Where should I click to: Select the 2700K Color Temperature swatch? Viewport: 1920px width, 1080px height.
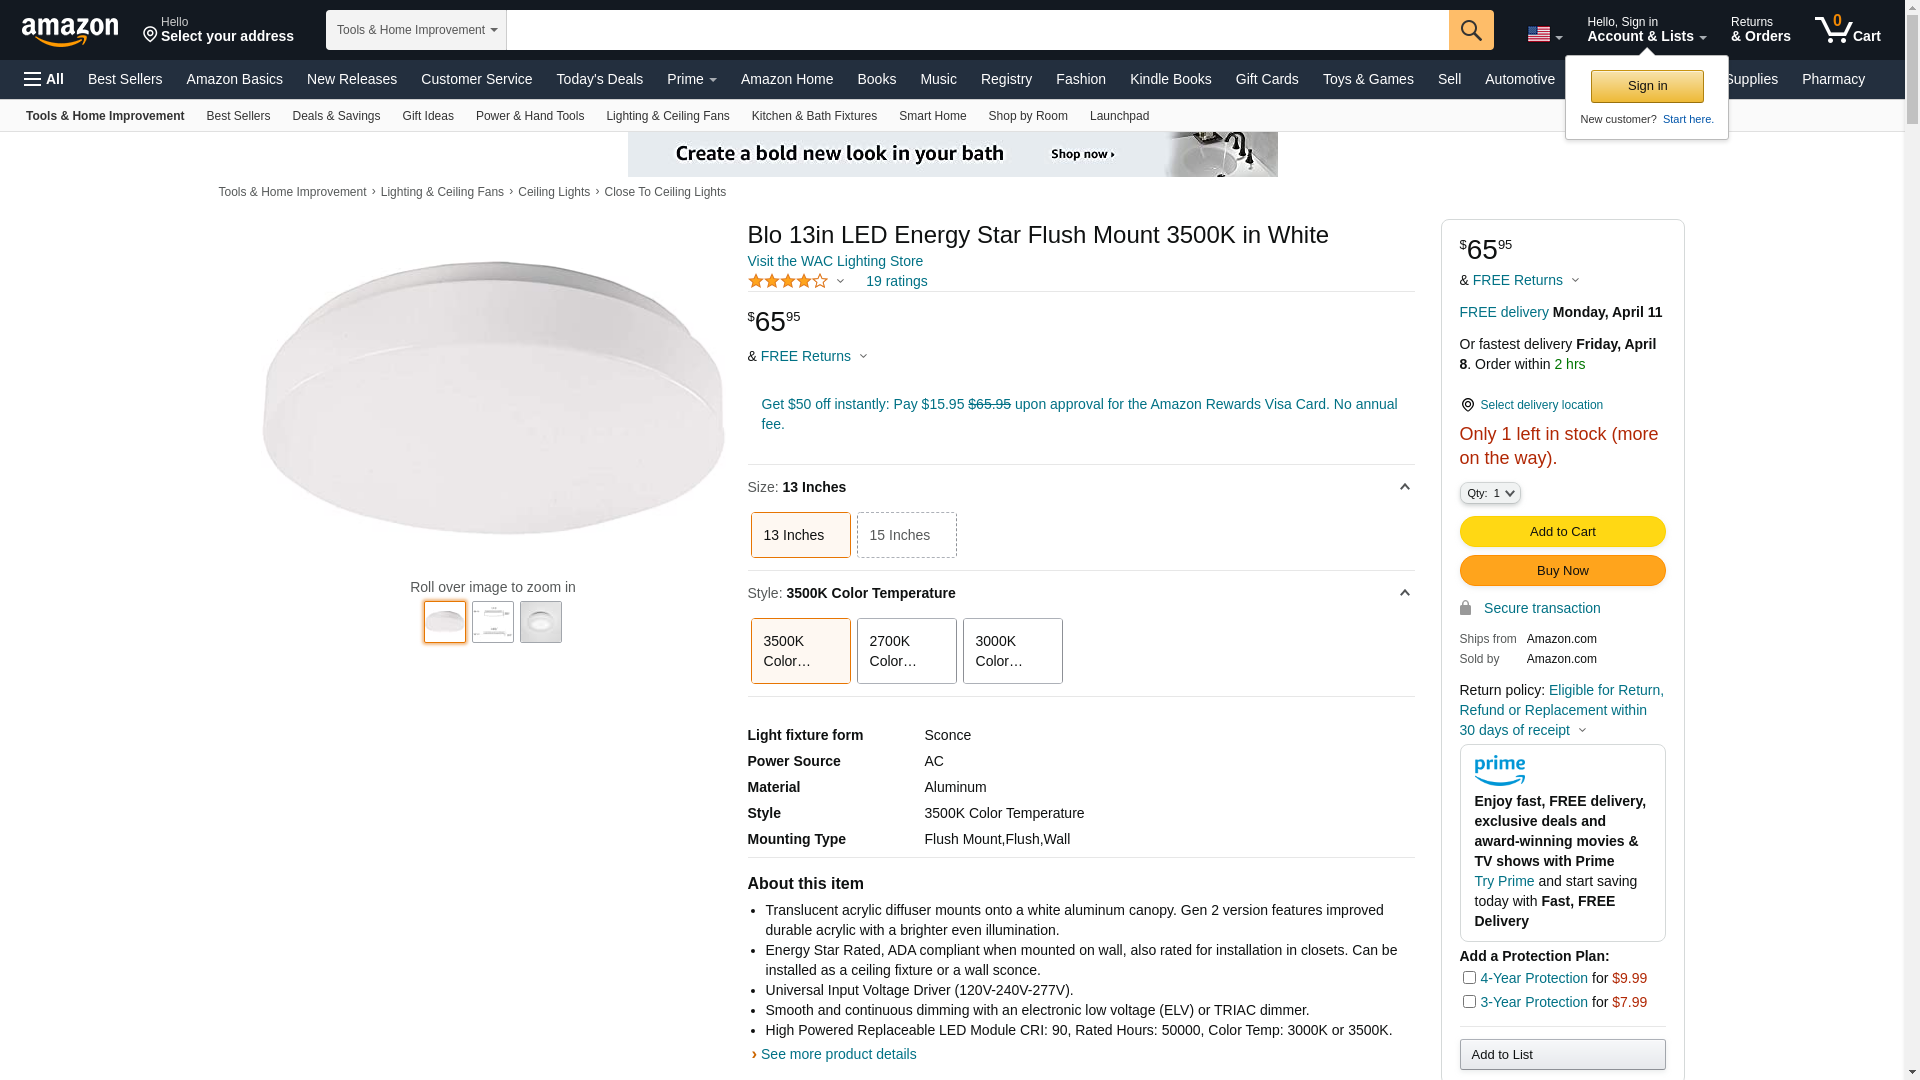tap(906, 651)
